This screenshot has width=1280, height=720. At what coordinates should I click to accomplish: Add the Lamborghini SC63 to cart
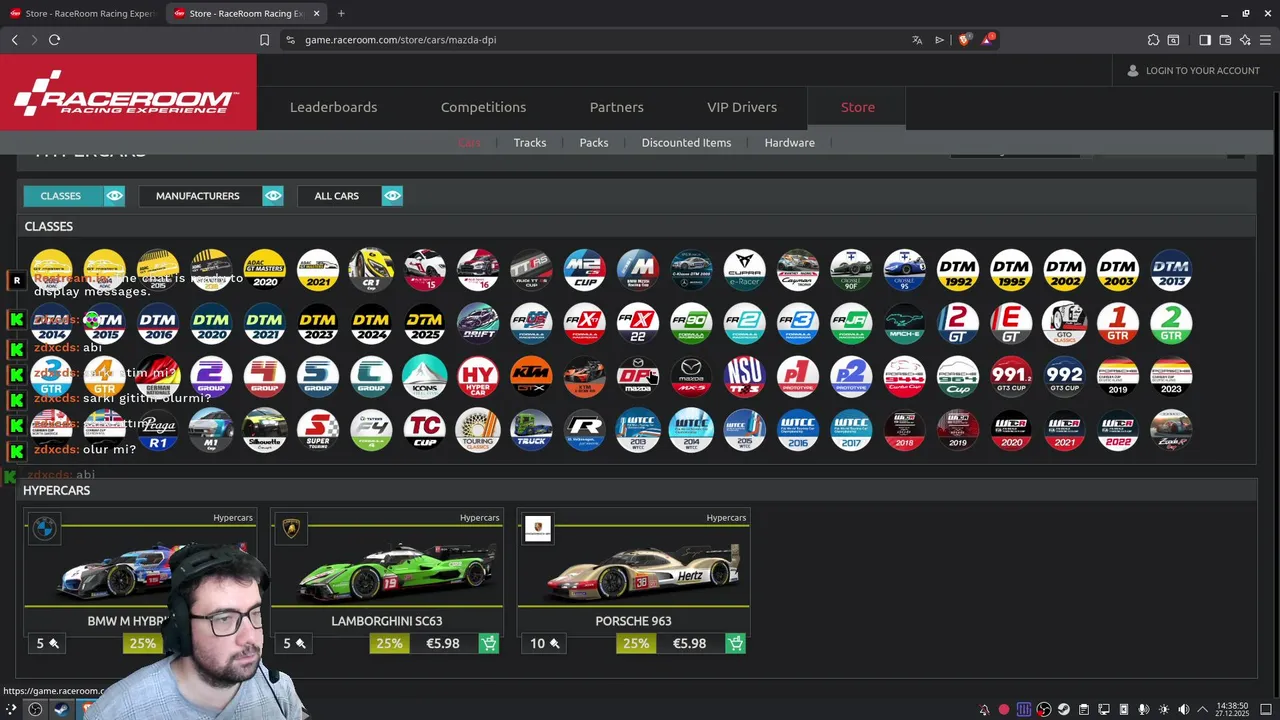pyautogui.click(x=489, y=643)
